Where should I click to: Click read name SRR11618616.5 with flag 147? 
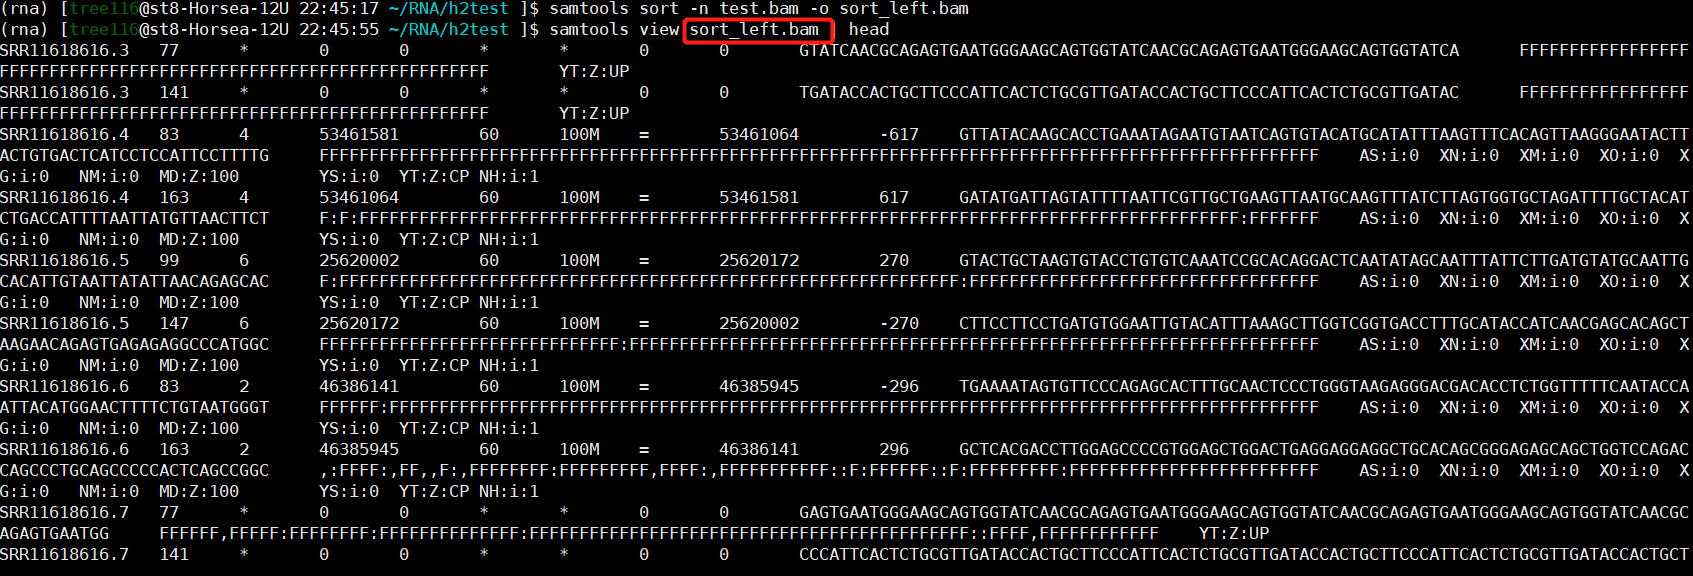tap(65, 323)
